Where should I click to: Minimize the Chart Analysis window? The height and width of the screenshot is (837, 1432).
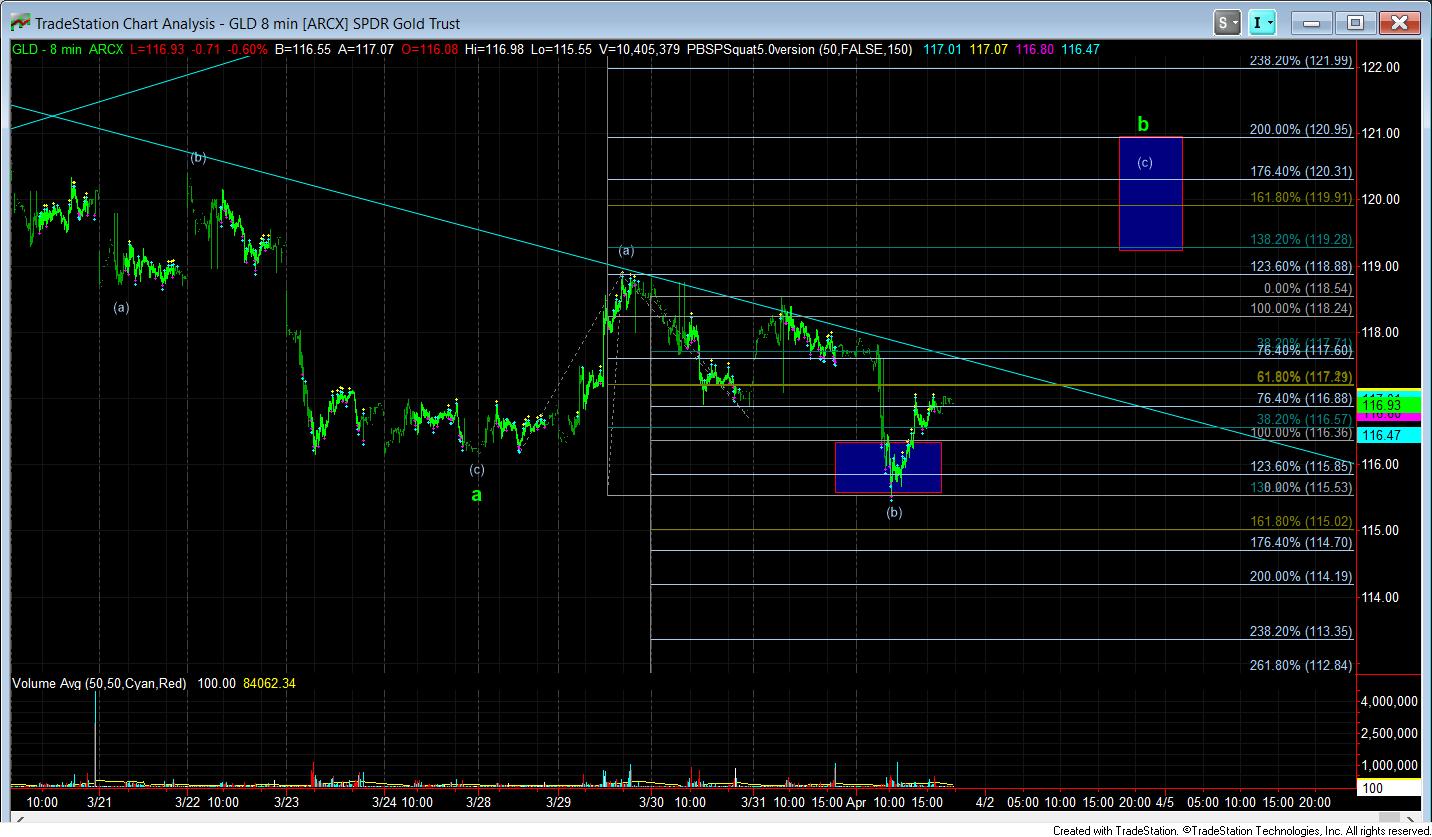tap(1312, 22)
